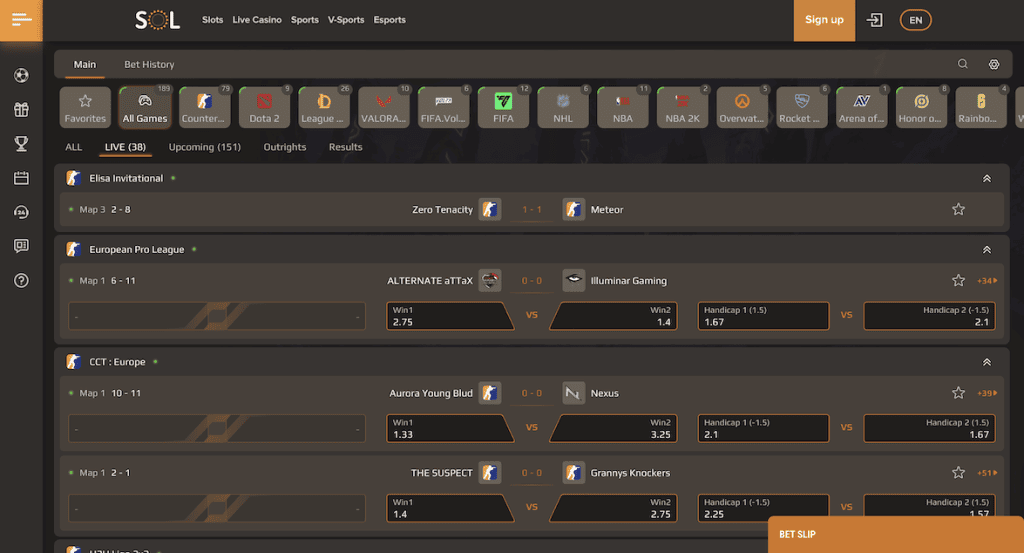The width and height of the screenshot is (1024, 553).
Task: Open the chat news sidebar icon
Action: (21, 246)
